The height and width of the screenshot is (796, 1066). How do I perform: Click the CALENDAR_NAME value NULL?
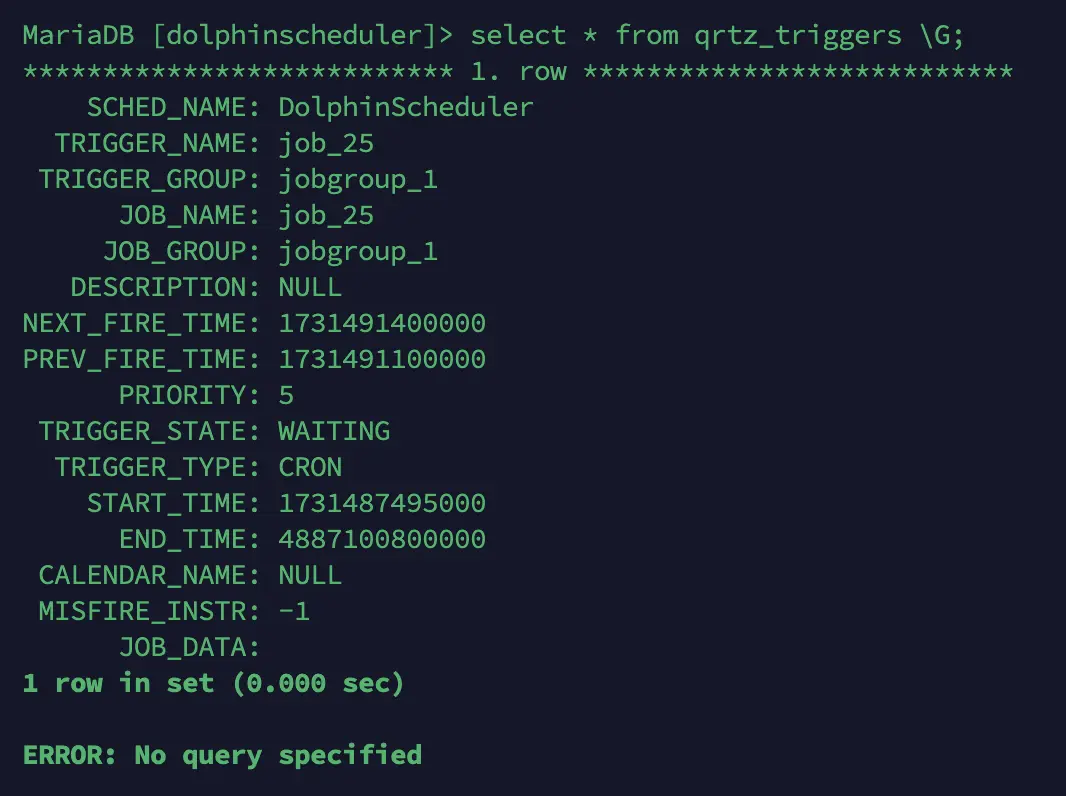tap(310, 575)
